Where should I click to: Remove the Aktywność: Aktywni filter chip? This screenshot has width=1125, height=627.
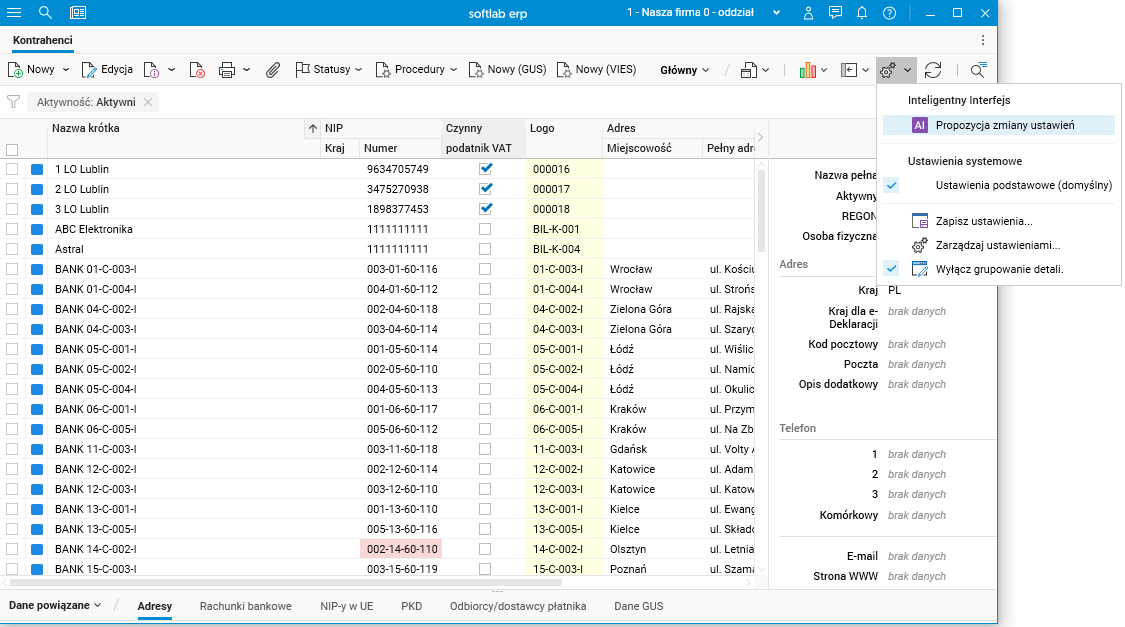tap(148, 102)
